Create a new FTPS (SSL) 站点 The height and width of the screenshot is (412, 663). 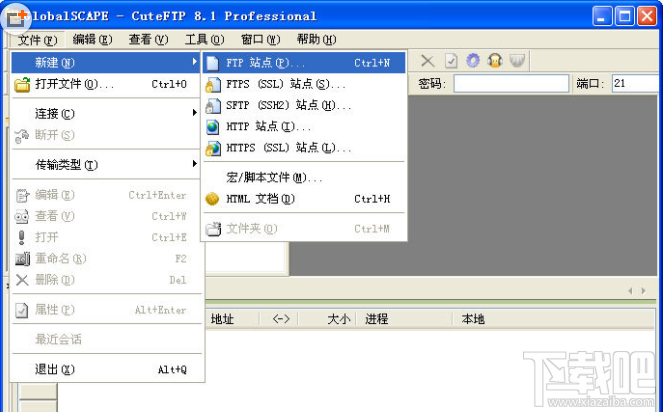click(304, 84)
